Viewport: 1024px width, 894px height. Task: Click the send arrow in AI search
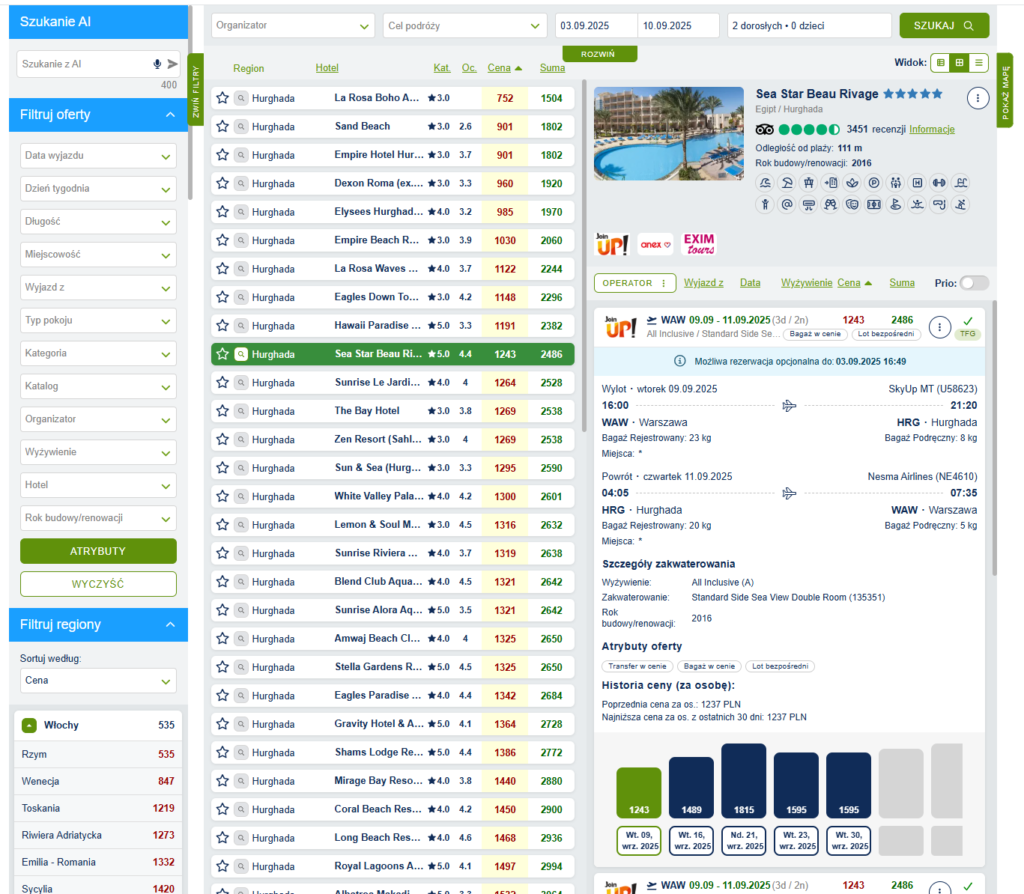[172, 64]
